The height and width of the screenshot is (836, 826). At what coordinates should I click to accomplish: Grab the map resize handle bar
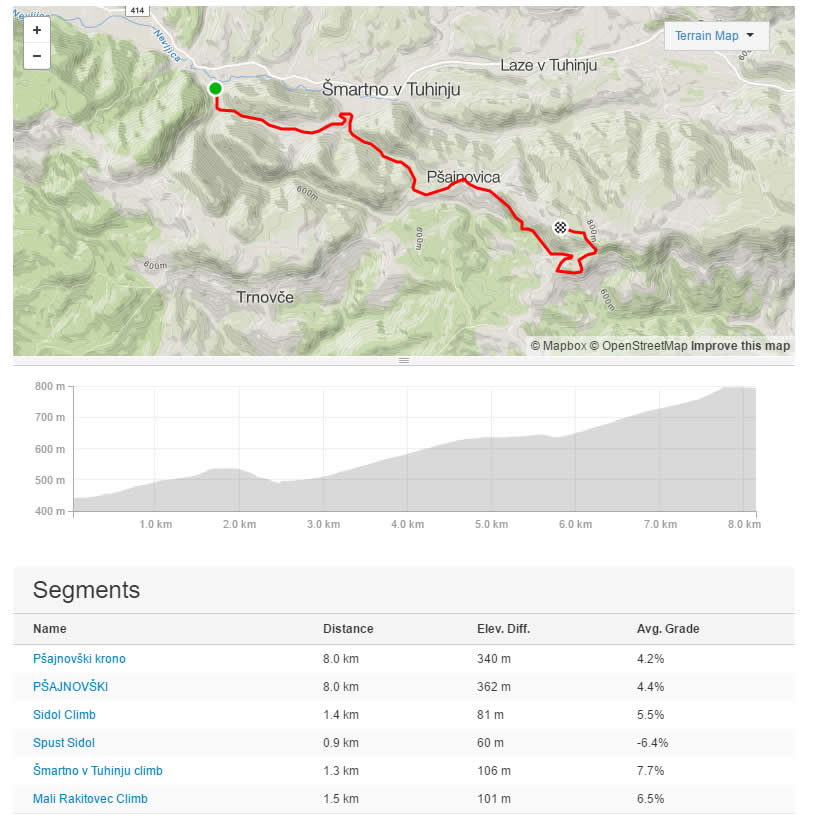point(404,361)
